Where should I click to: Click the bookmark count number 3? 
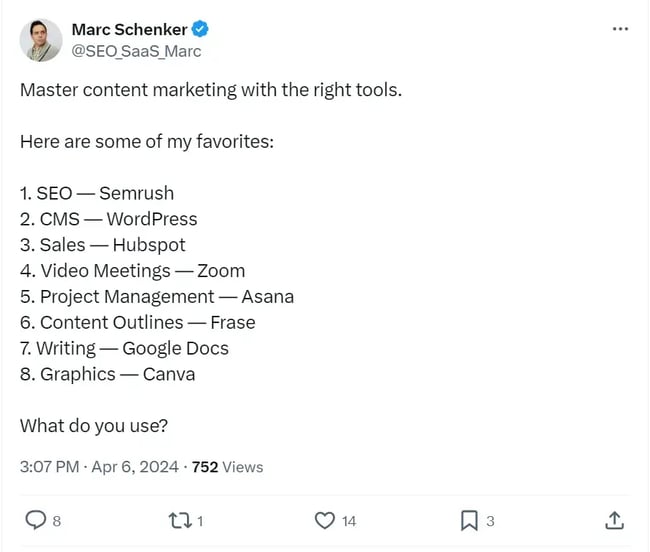(x=490, y=521)
